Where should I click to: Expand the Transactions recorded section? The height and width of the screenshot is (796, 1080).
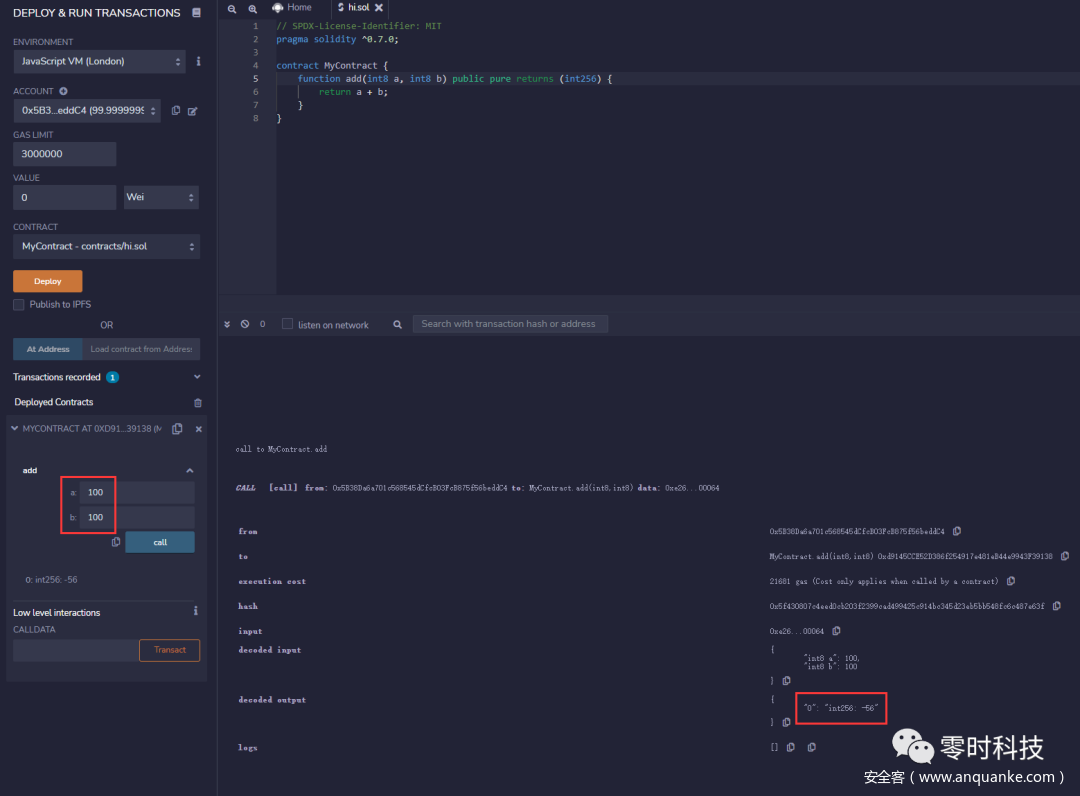pos(196,377)
